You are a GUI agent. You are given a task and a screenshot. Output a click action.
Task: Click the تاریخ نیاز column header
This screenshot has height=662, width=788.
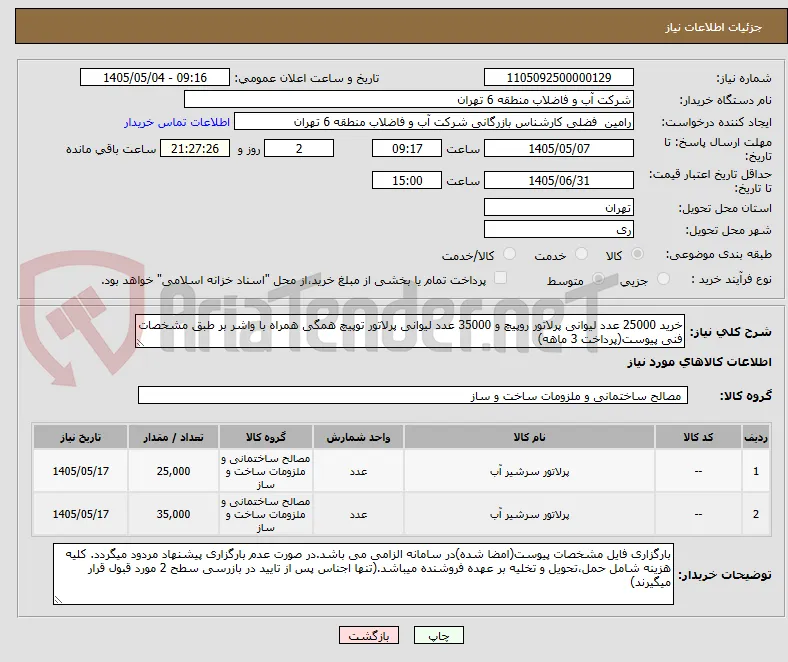pos(80,437)
